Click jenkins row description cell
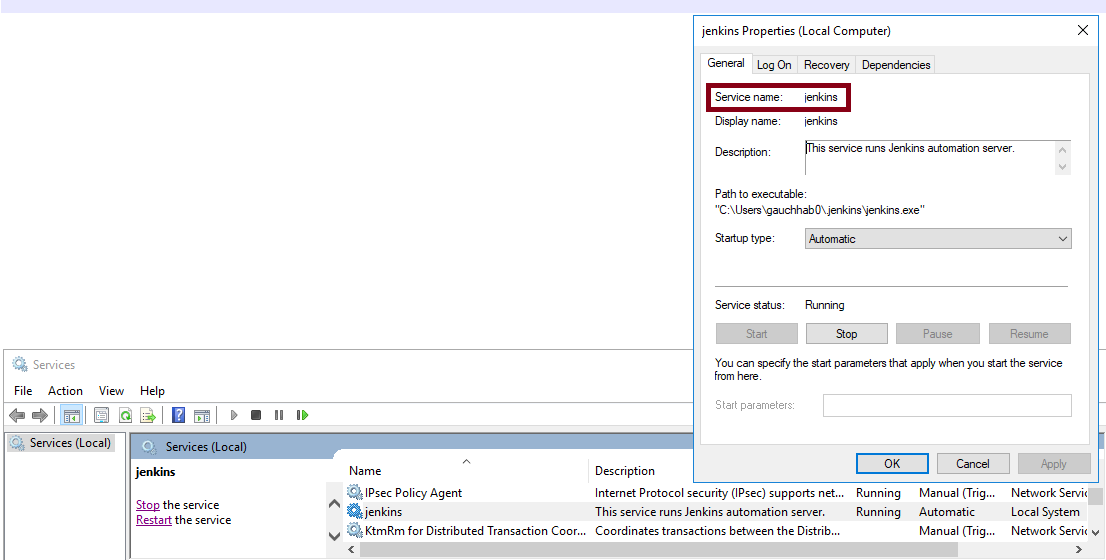Image resolution: width=1106 pixels, height=560 pixels. (710, 511)
